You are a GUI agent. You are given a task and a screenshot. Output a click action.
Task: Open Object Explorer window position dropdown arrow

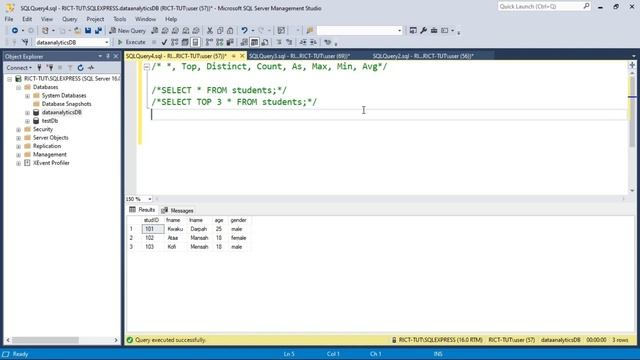pos(100,56)
